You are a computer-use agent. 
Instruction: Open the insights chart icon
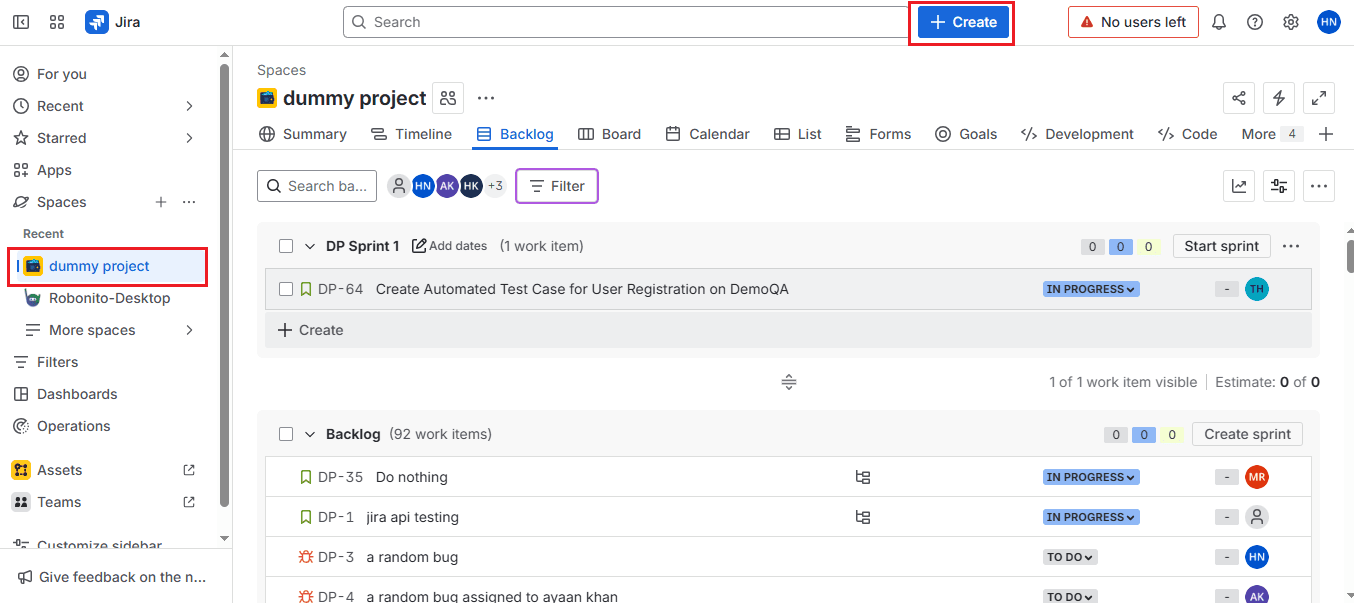(1239, 186)
